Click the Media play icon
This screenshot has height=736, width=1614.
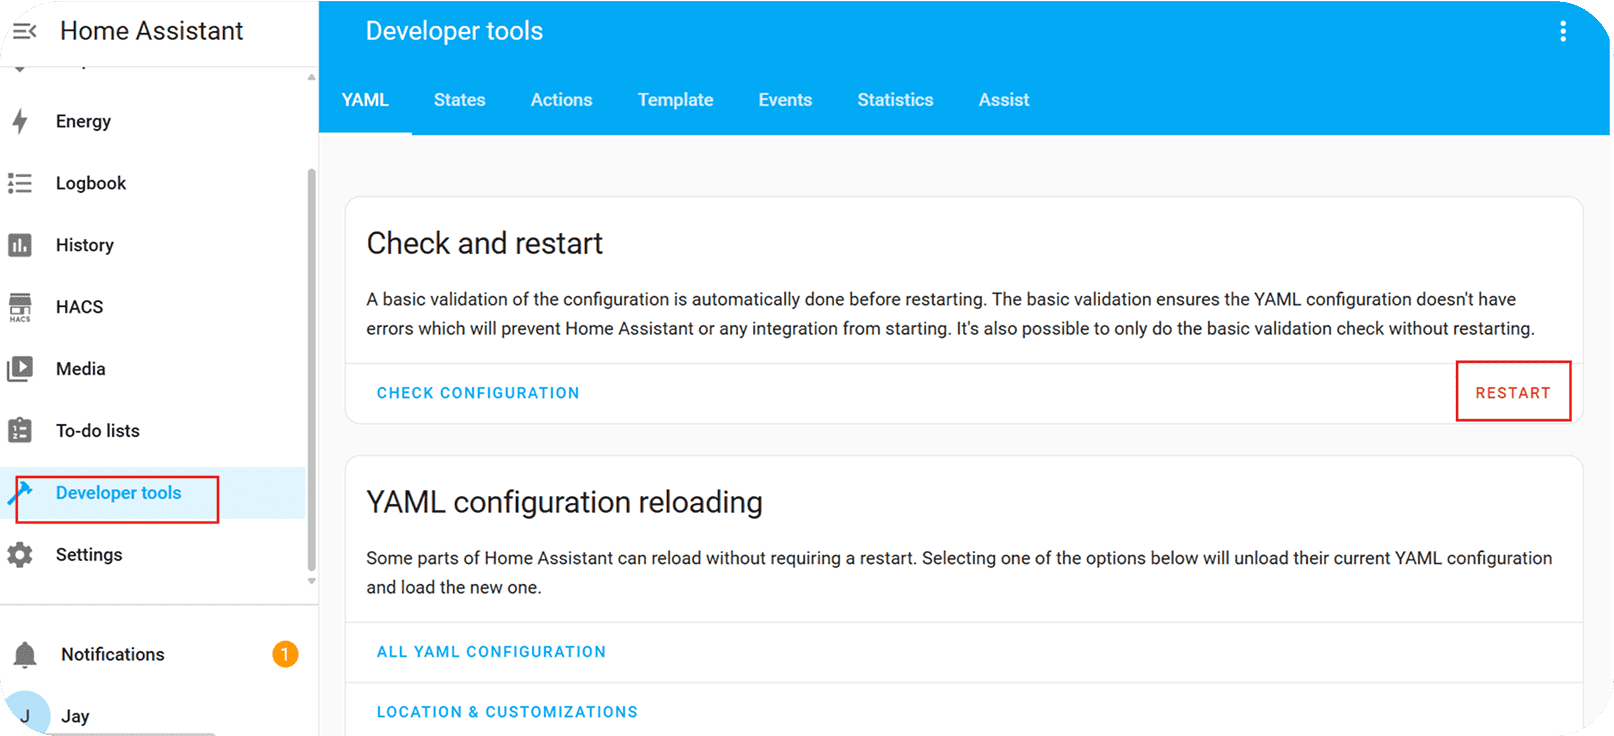pyautogui.click(x=20, y=369)
